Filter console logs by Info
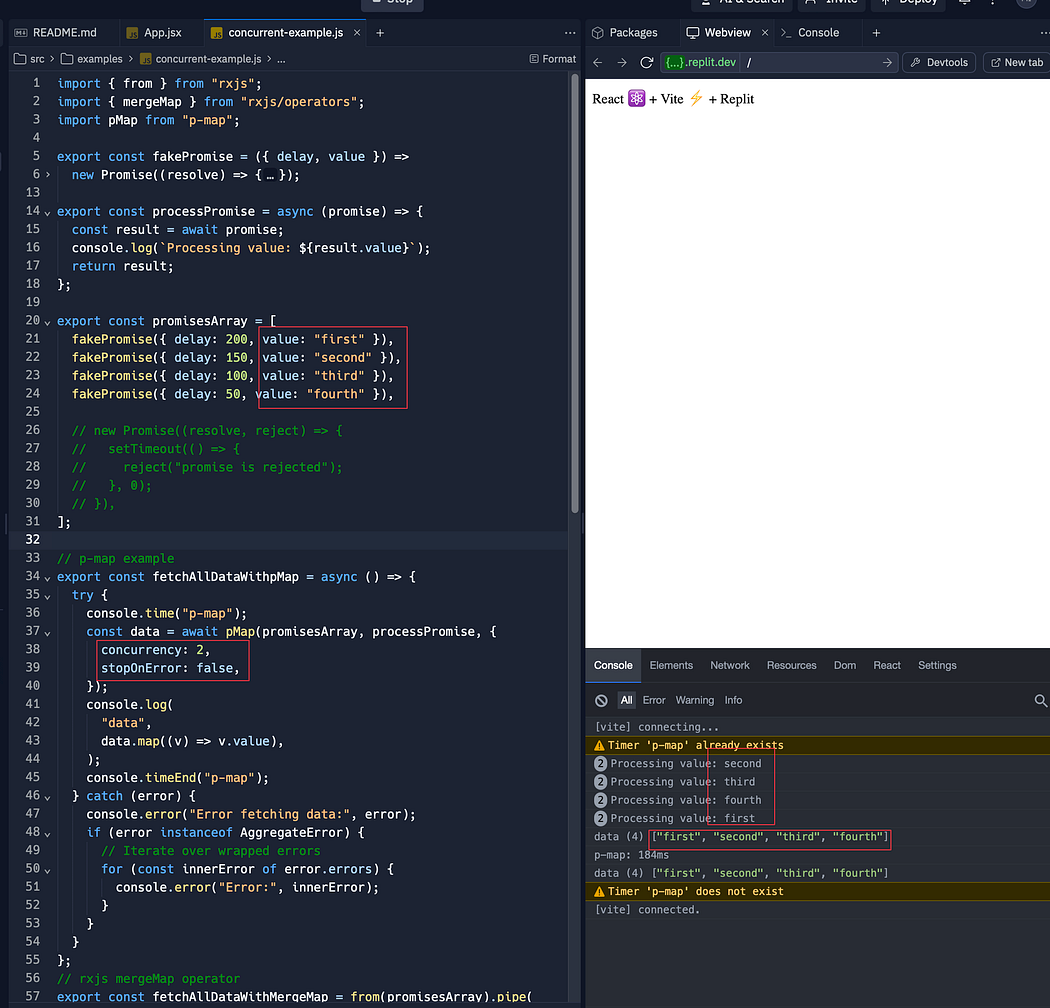This screenshot has height=1008, width=1050. click(733, 700)
